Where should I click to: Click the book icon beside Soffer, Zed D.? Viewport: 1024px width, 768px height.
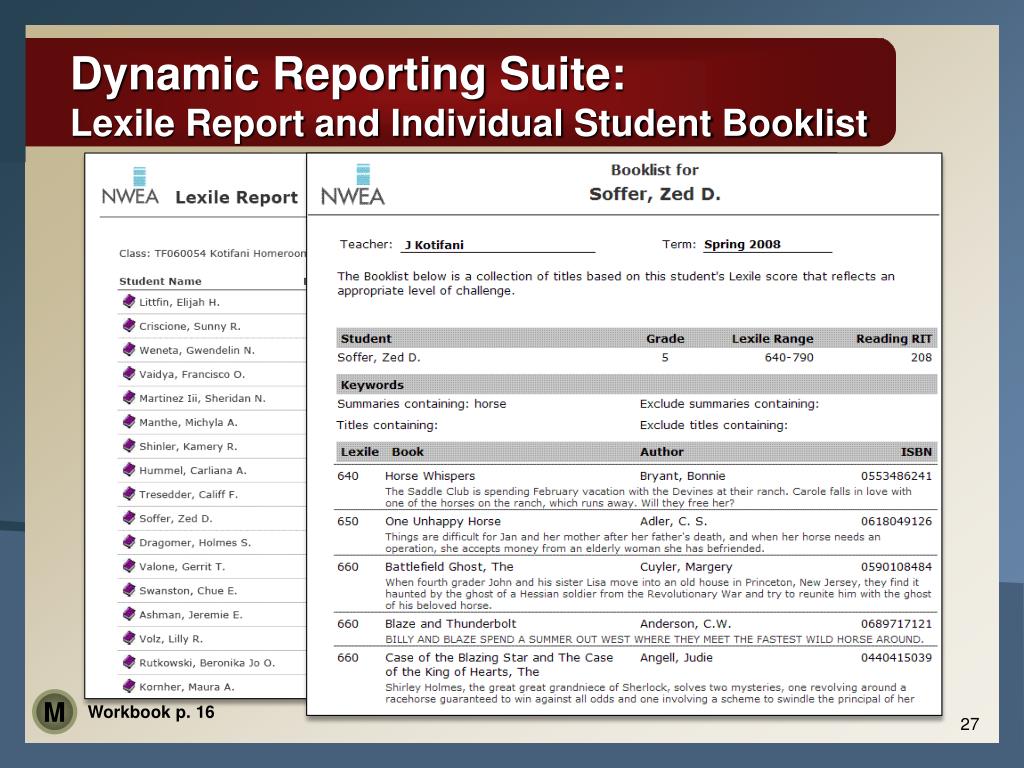point(129,518)
